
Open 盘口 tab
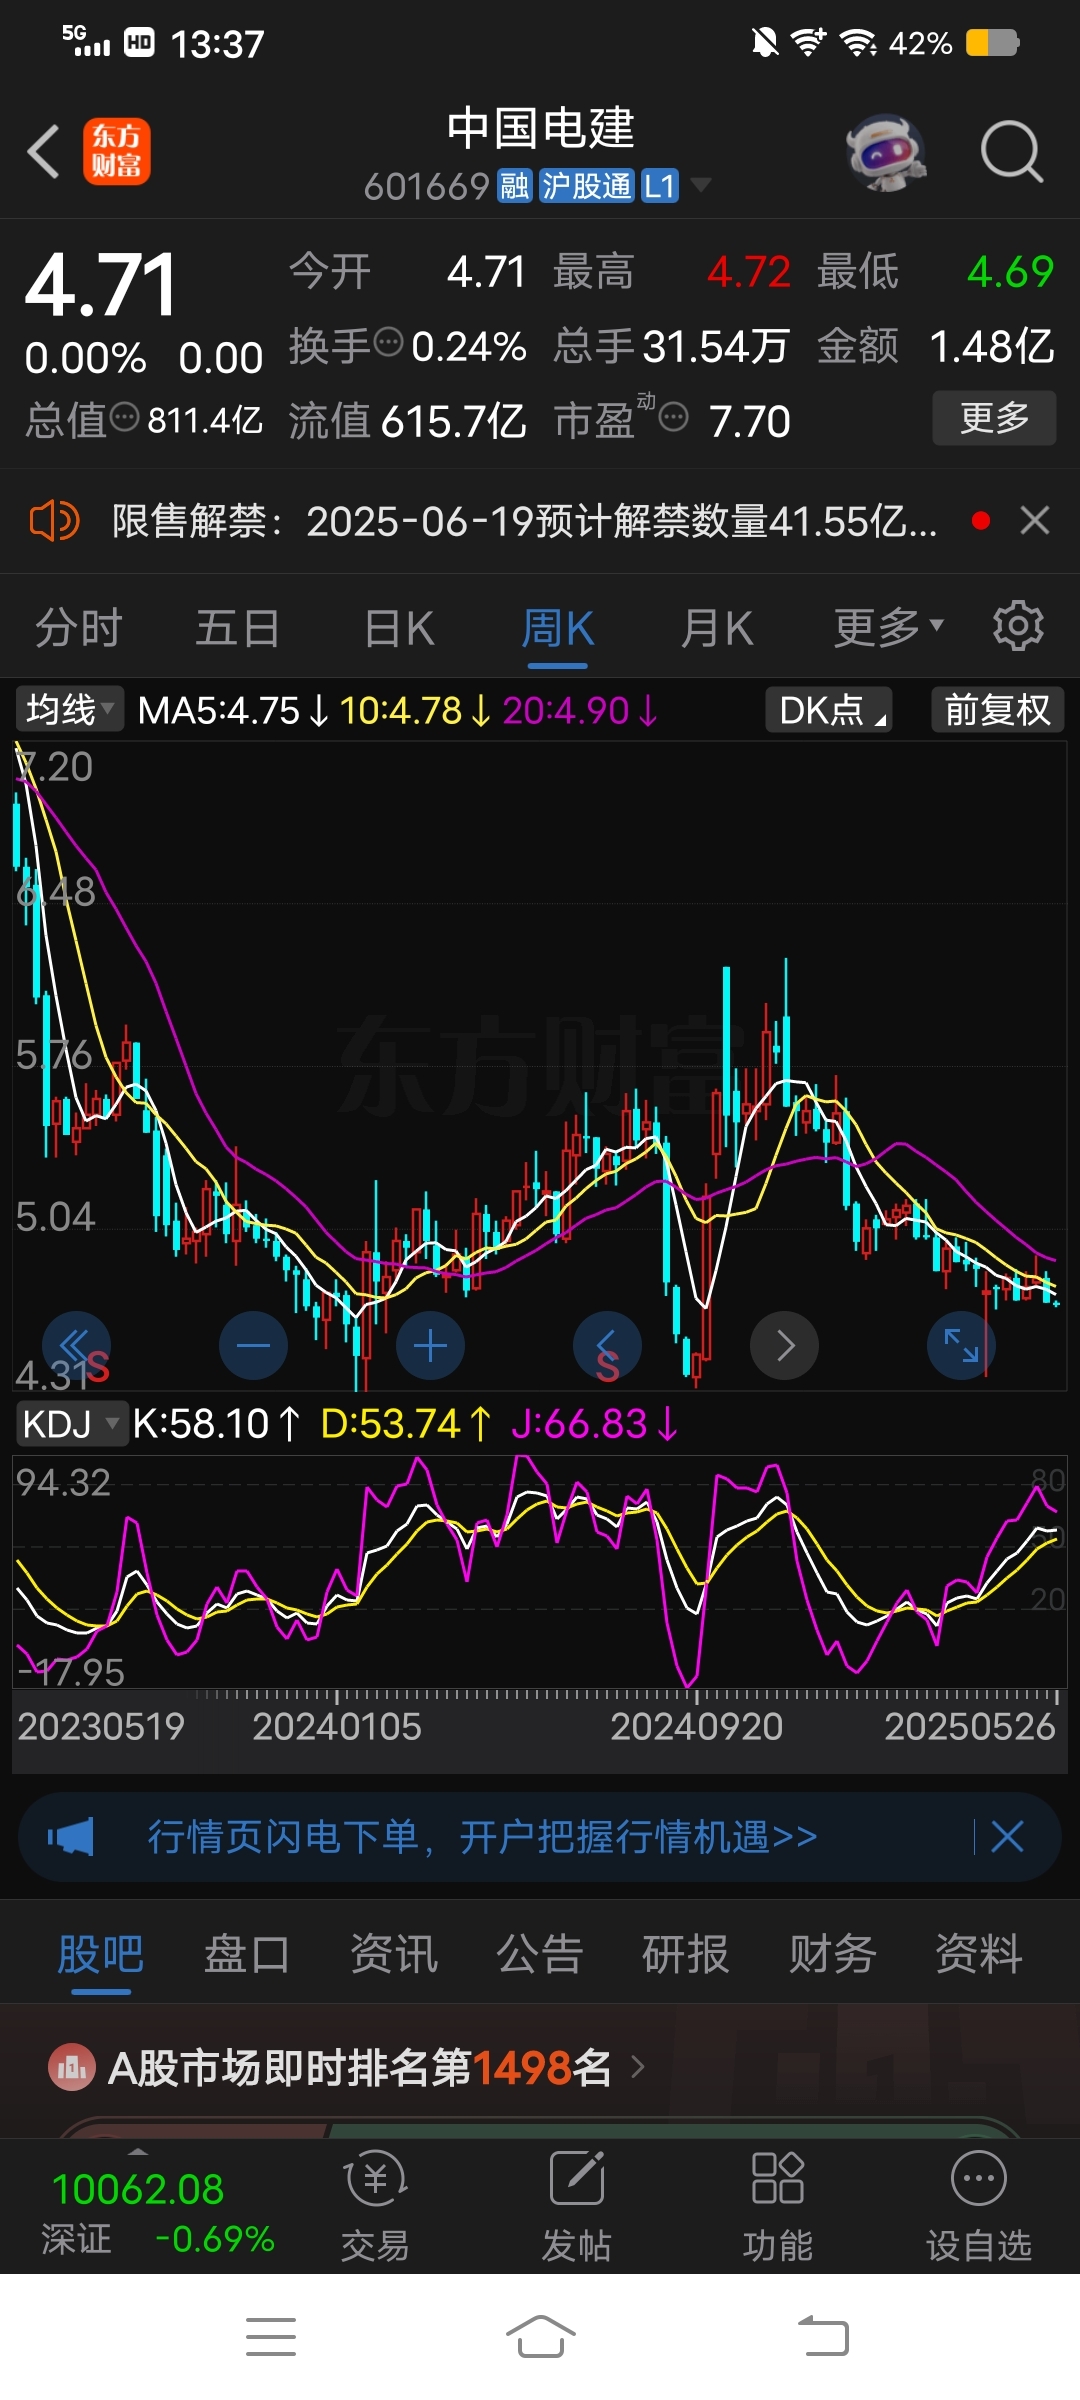[246, 1953]
